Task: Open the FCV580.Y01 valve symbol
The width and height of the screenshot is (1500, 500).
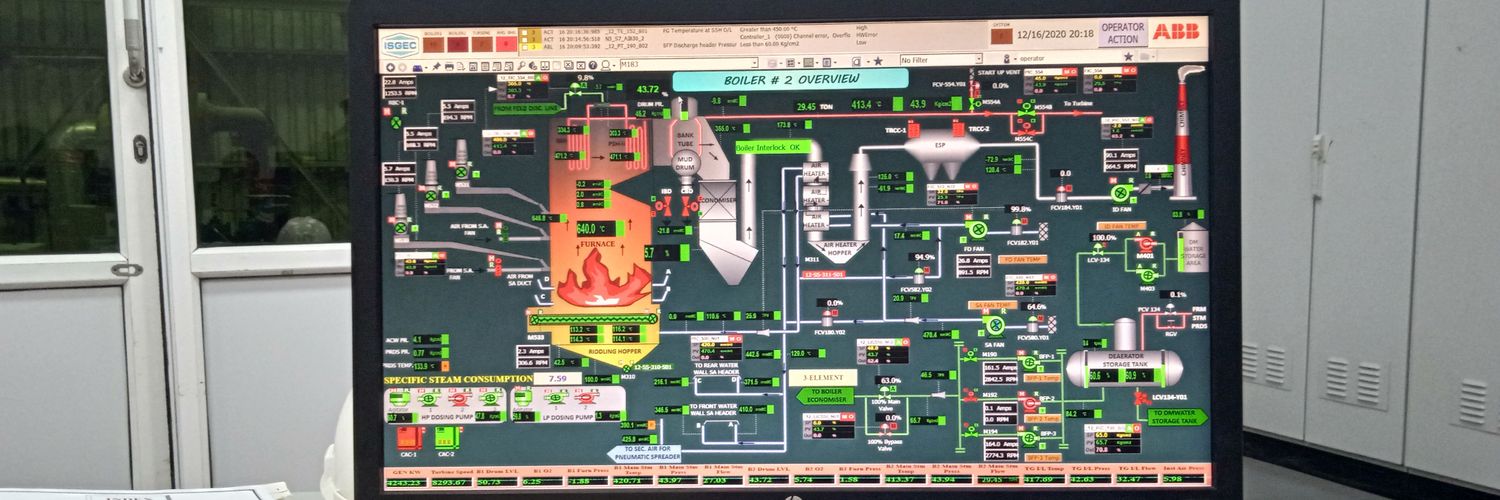Action: point(1033,324)
